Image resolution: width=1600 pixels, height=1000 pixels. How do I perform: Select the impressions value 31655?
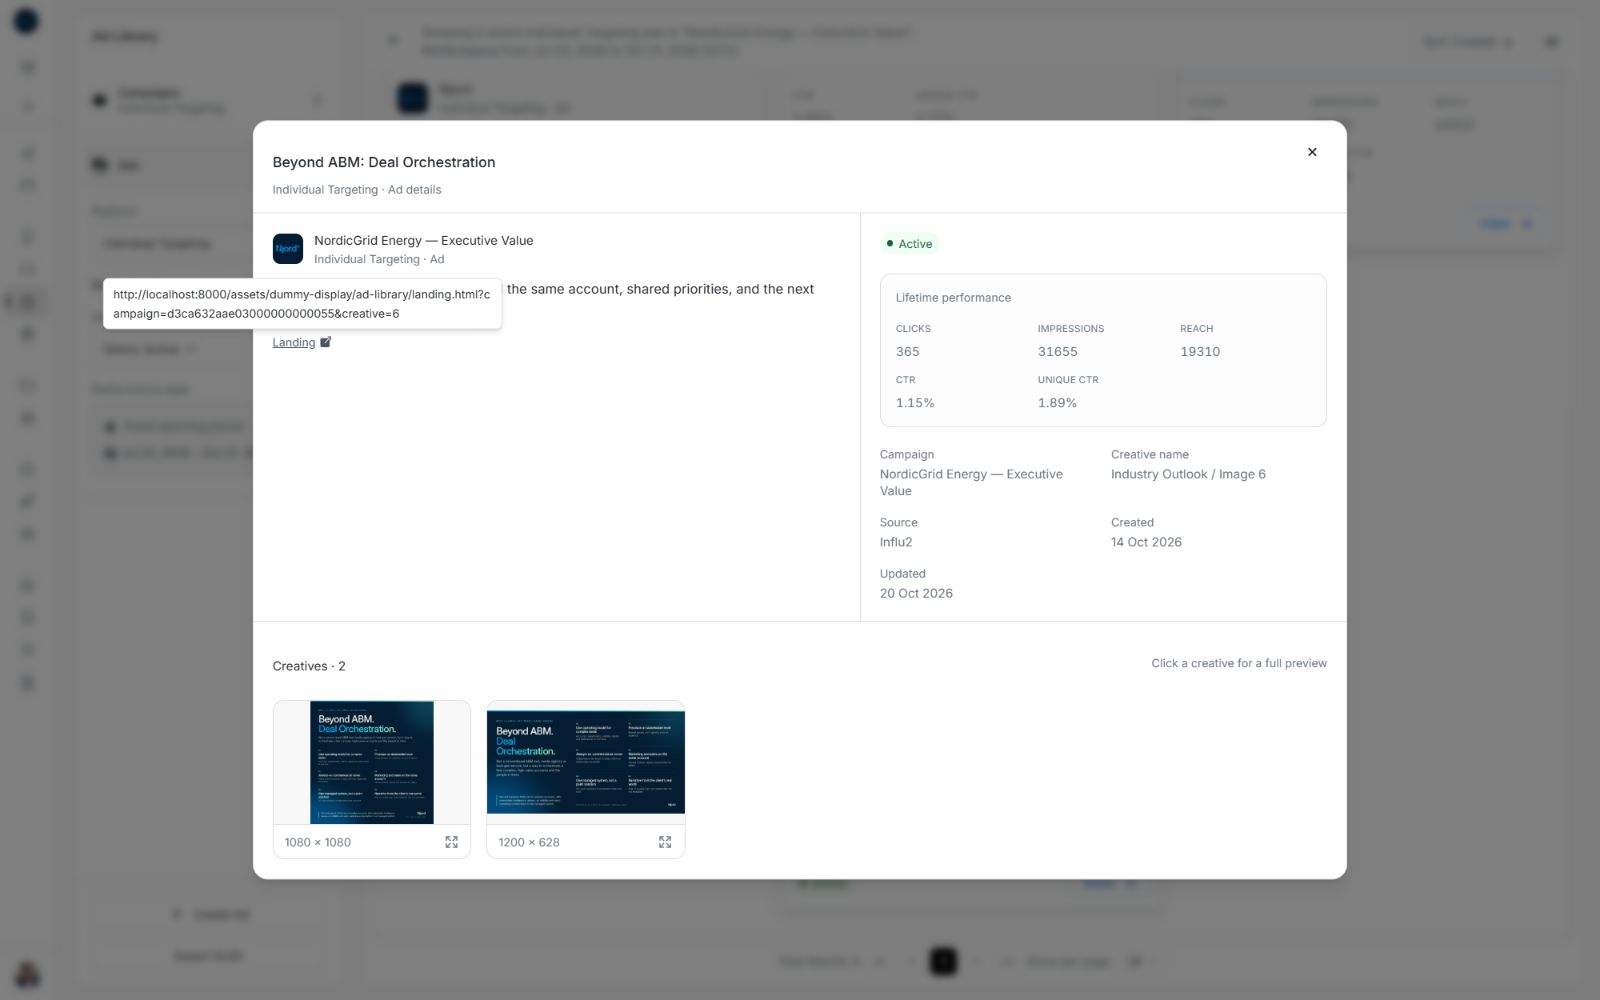[1057, 351]
